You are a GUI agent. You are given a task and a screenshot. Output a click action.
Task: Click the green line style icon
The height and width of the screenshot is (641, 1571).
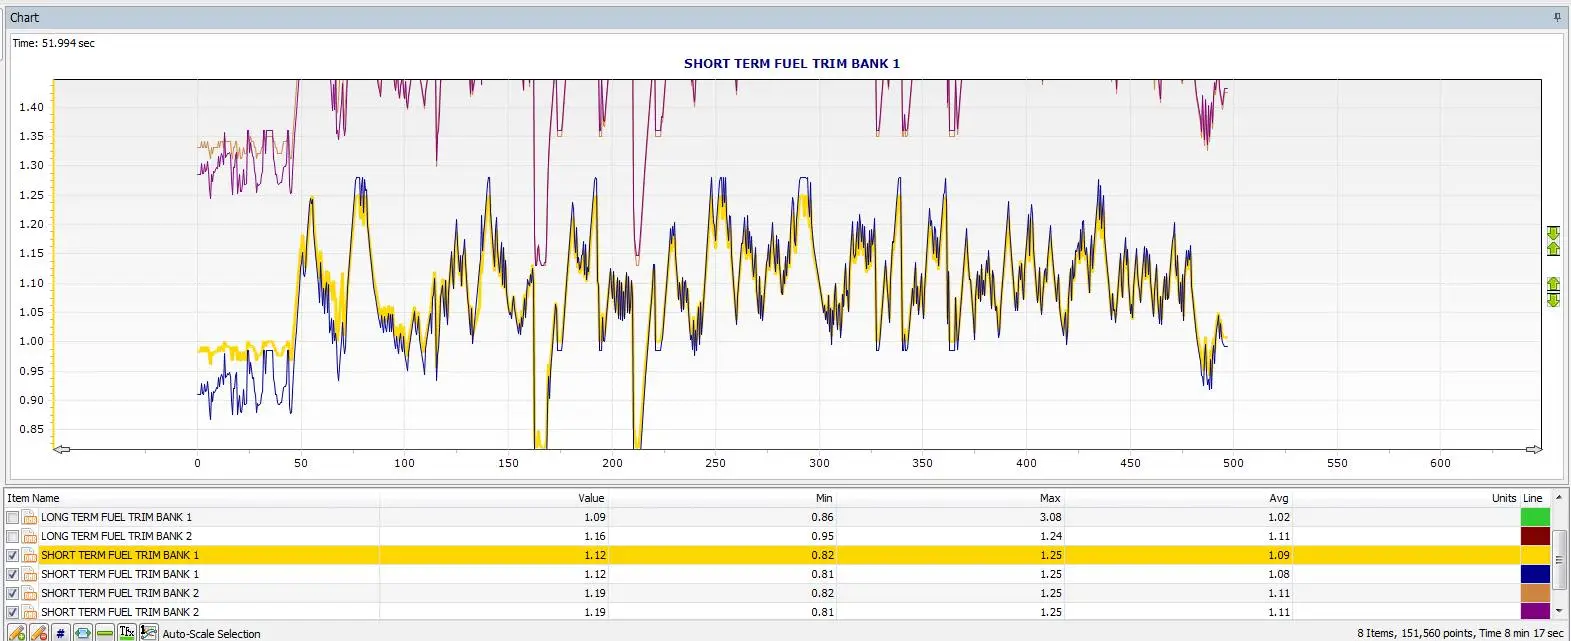[104, 632]
